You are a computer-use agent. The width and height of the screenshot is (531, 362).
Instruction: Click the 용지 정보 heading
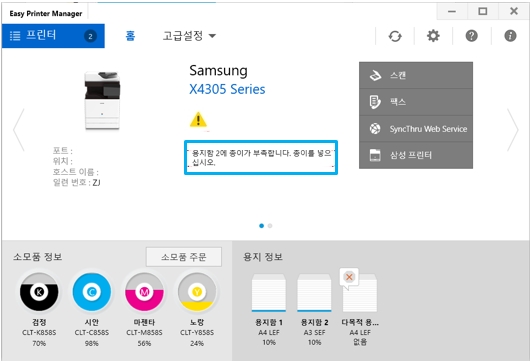click(x=263, y=257)
